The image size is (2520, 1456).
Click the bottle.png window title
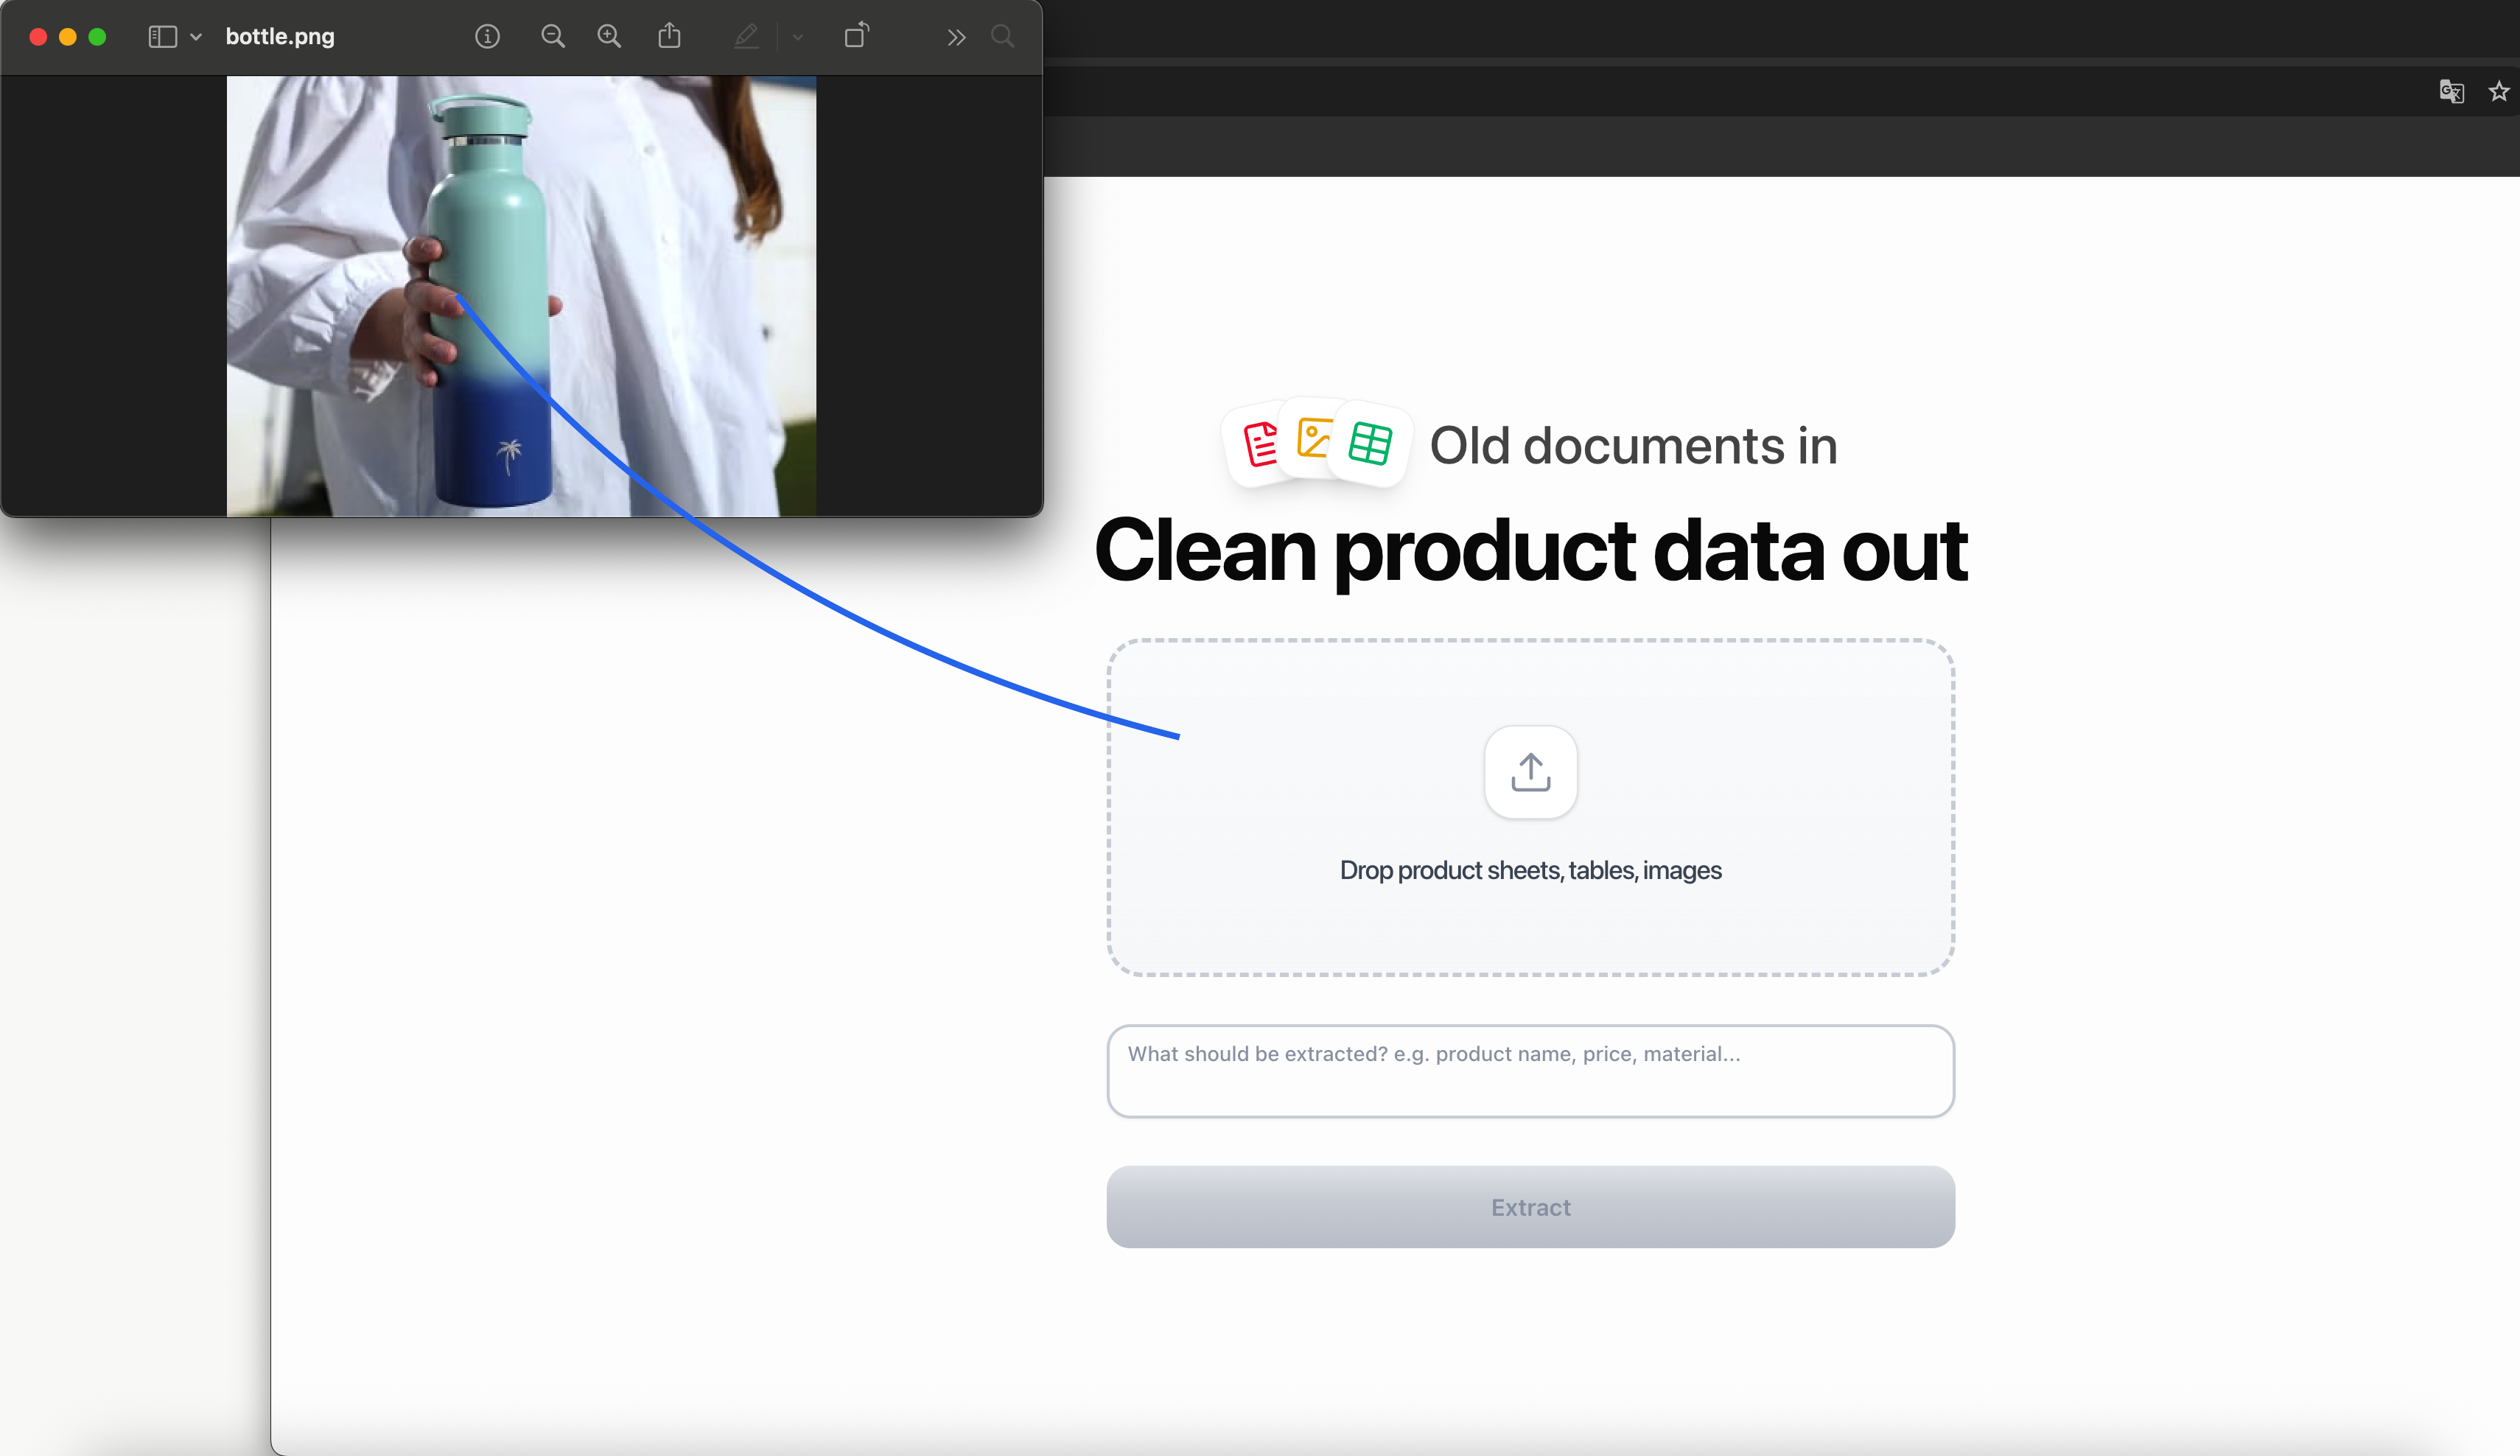click(x=280, y=37)
